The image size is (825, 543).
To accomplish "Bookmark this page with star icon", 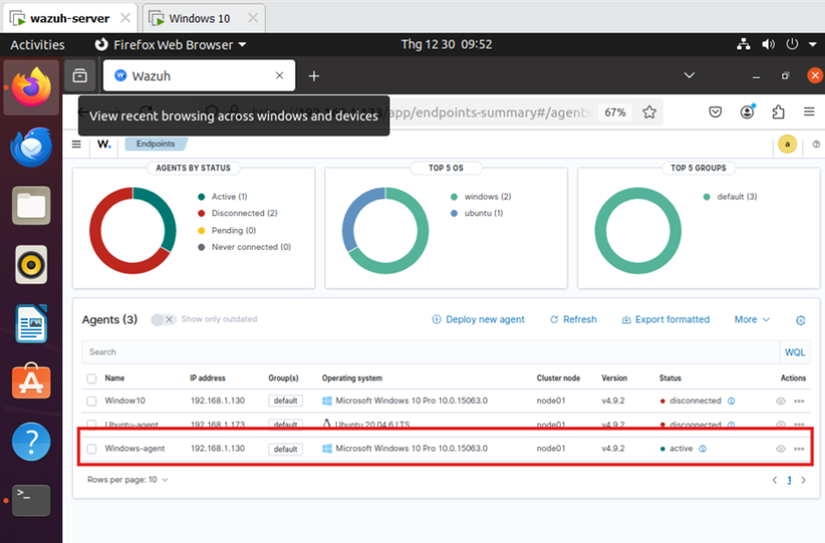I will (649, 112).
